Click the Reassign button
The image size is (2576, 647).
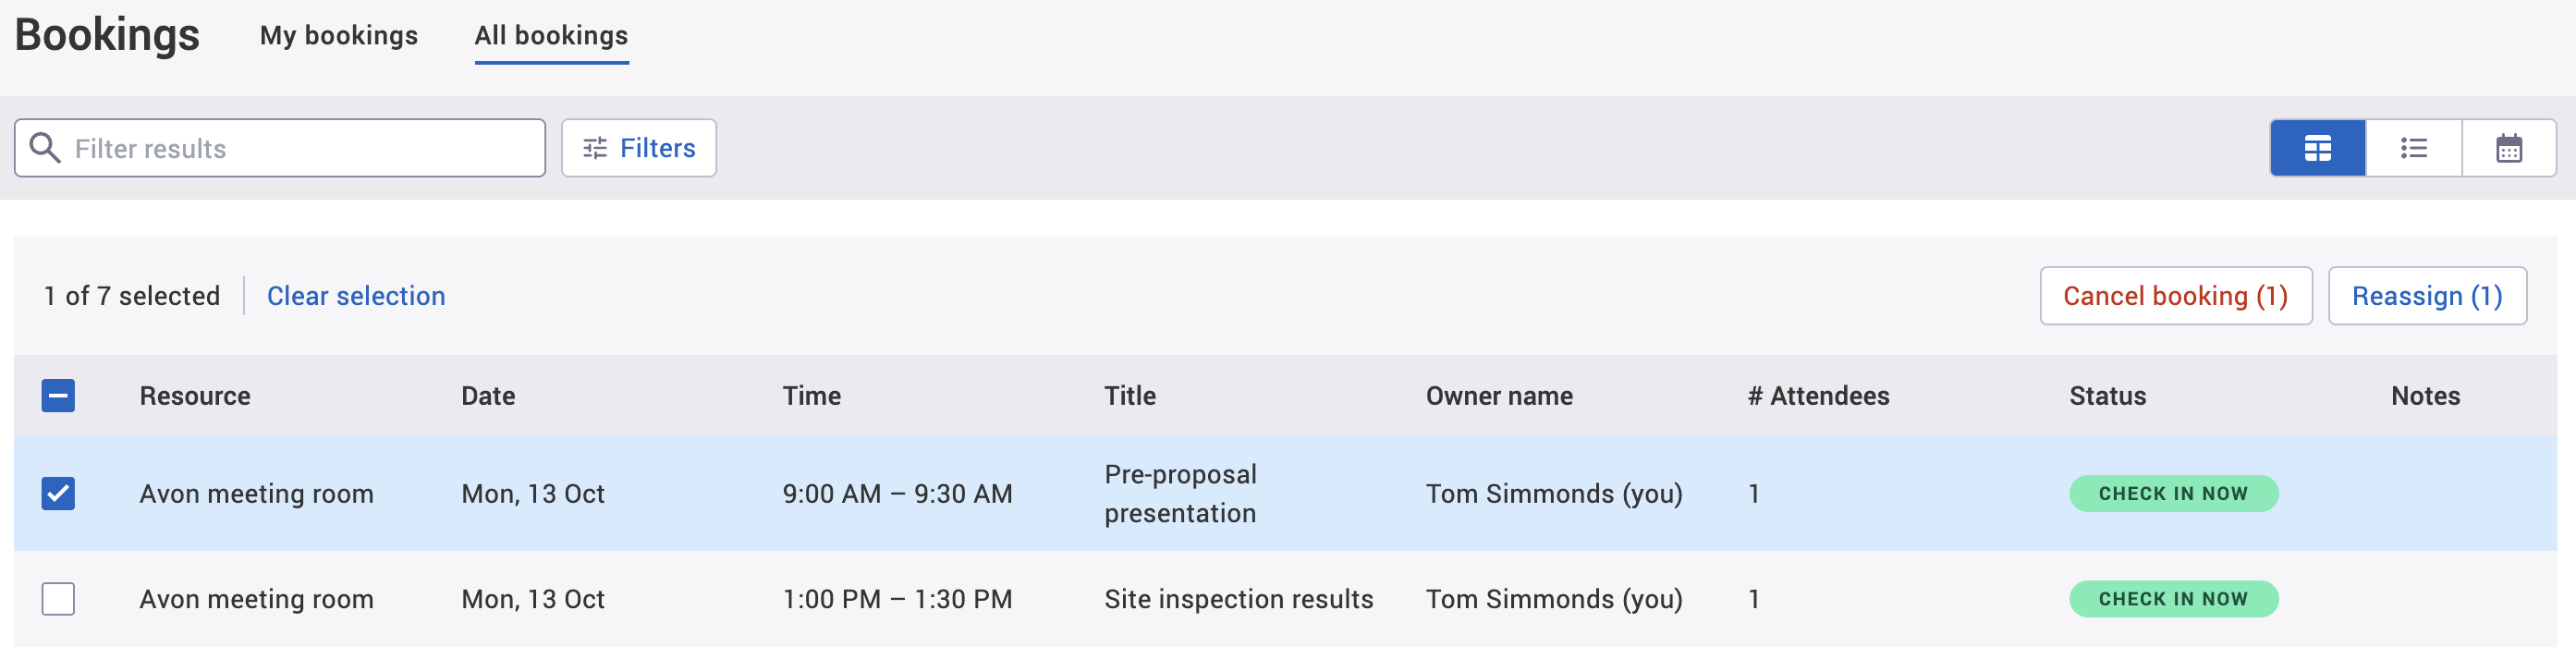click(2427, 296)
